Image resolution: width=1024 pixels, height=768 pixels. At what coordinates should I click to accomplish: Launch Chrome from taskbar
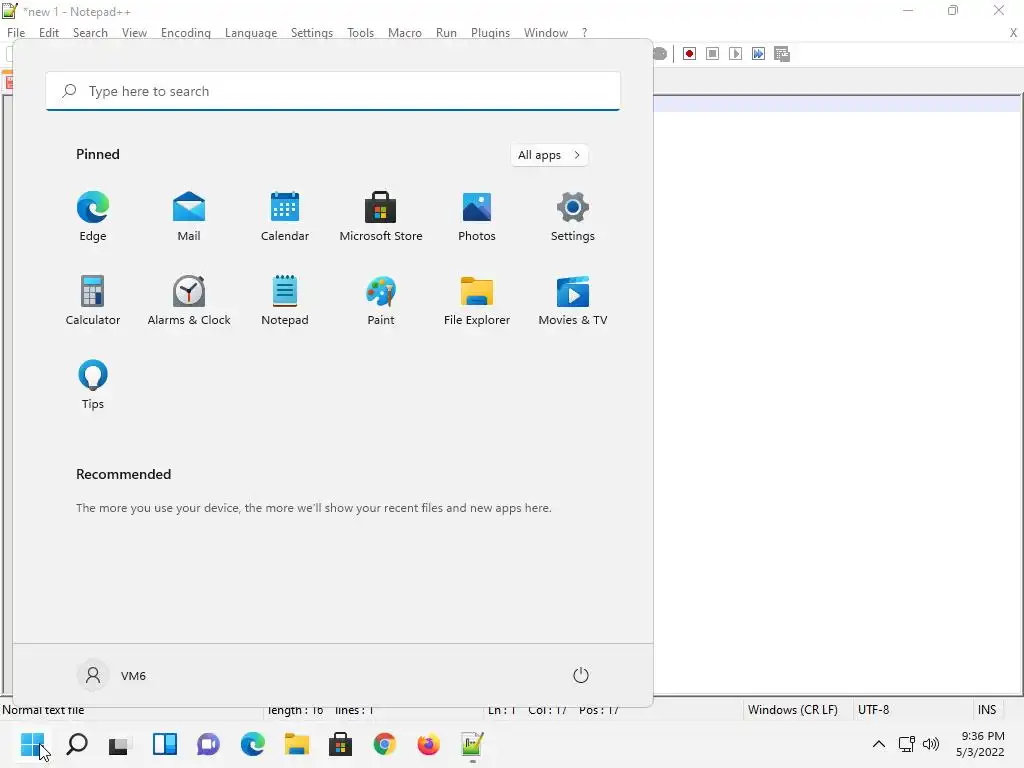coord(385,744)
